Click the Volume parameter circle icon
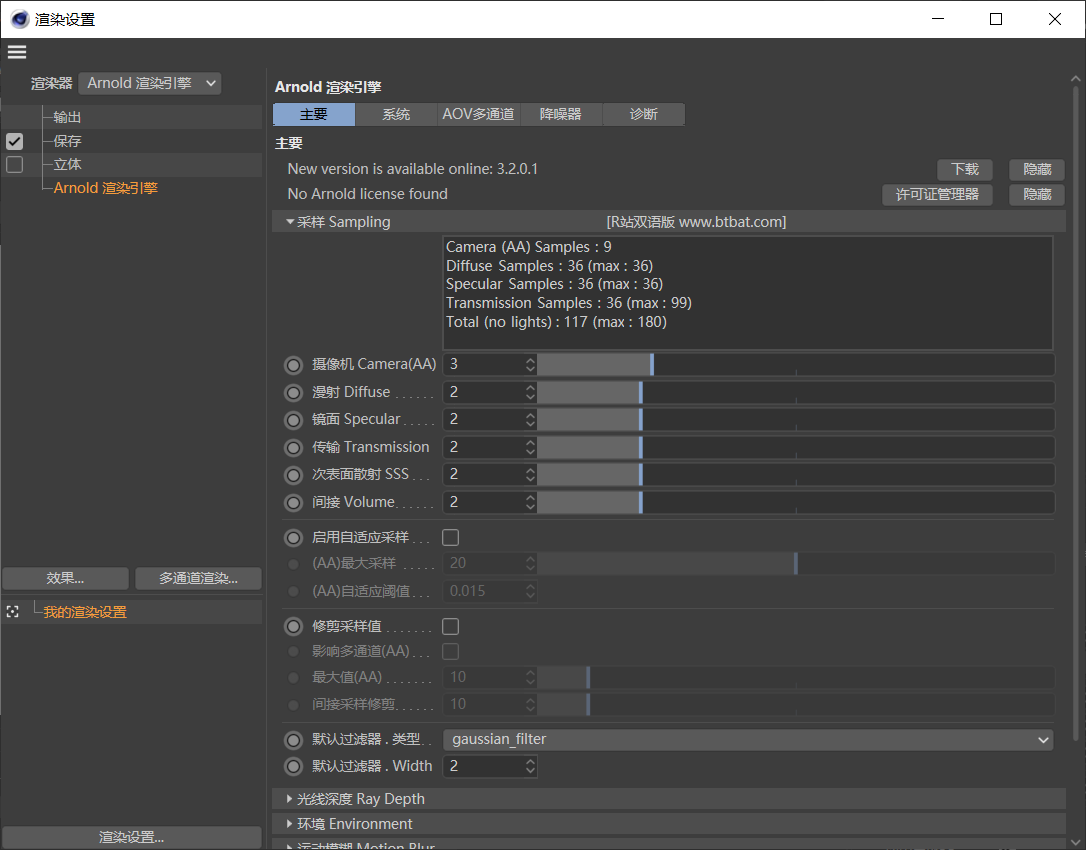The image size is (1086, 850). tap(293, 502)
